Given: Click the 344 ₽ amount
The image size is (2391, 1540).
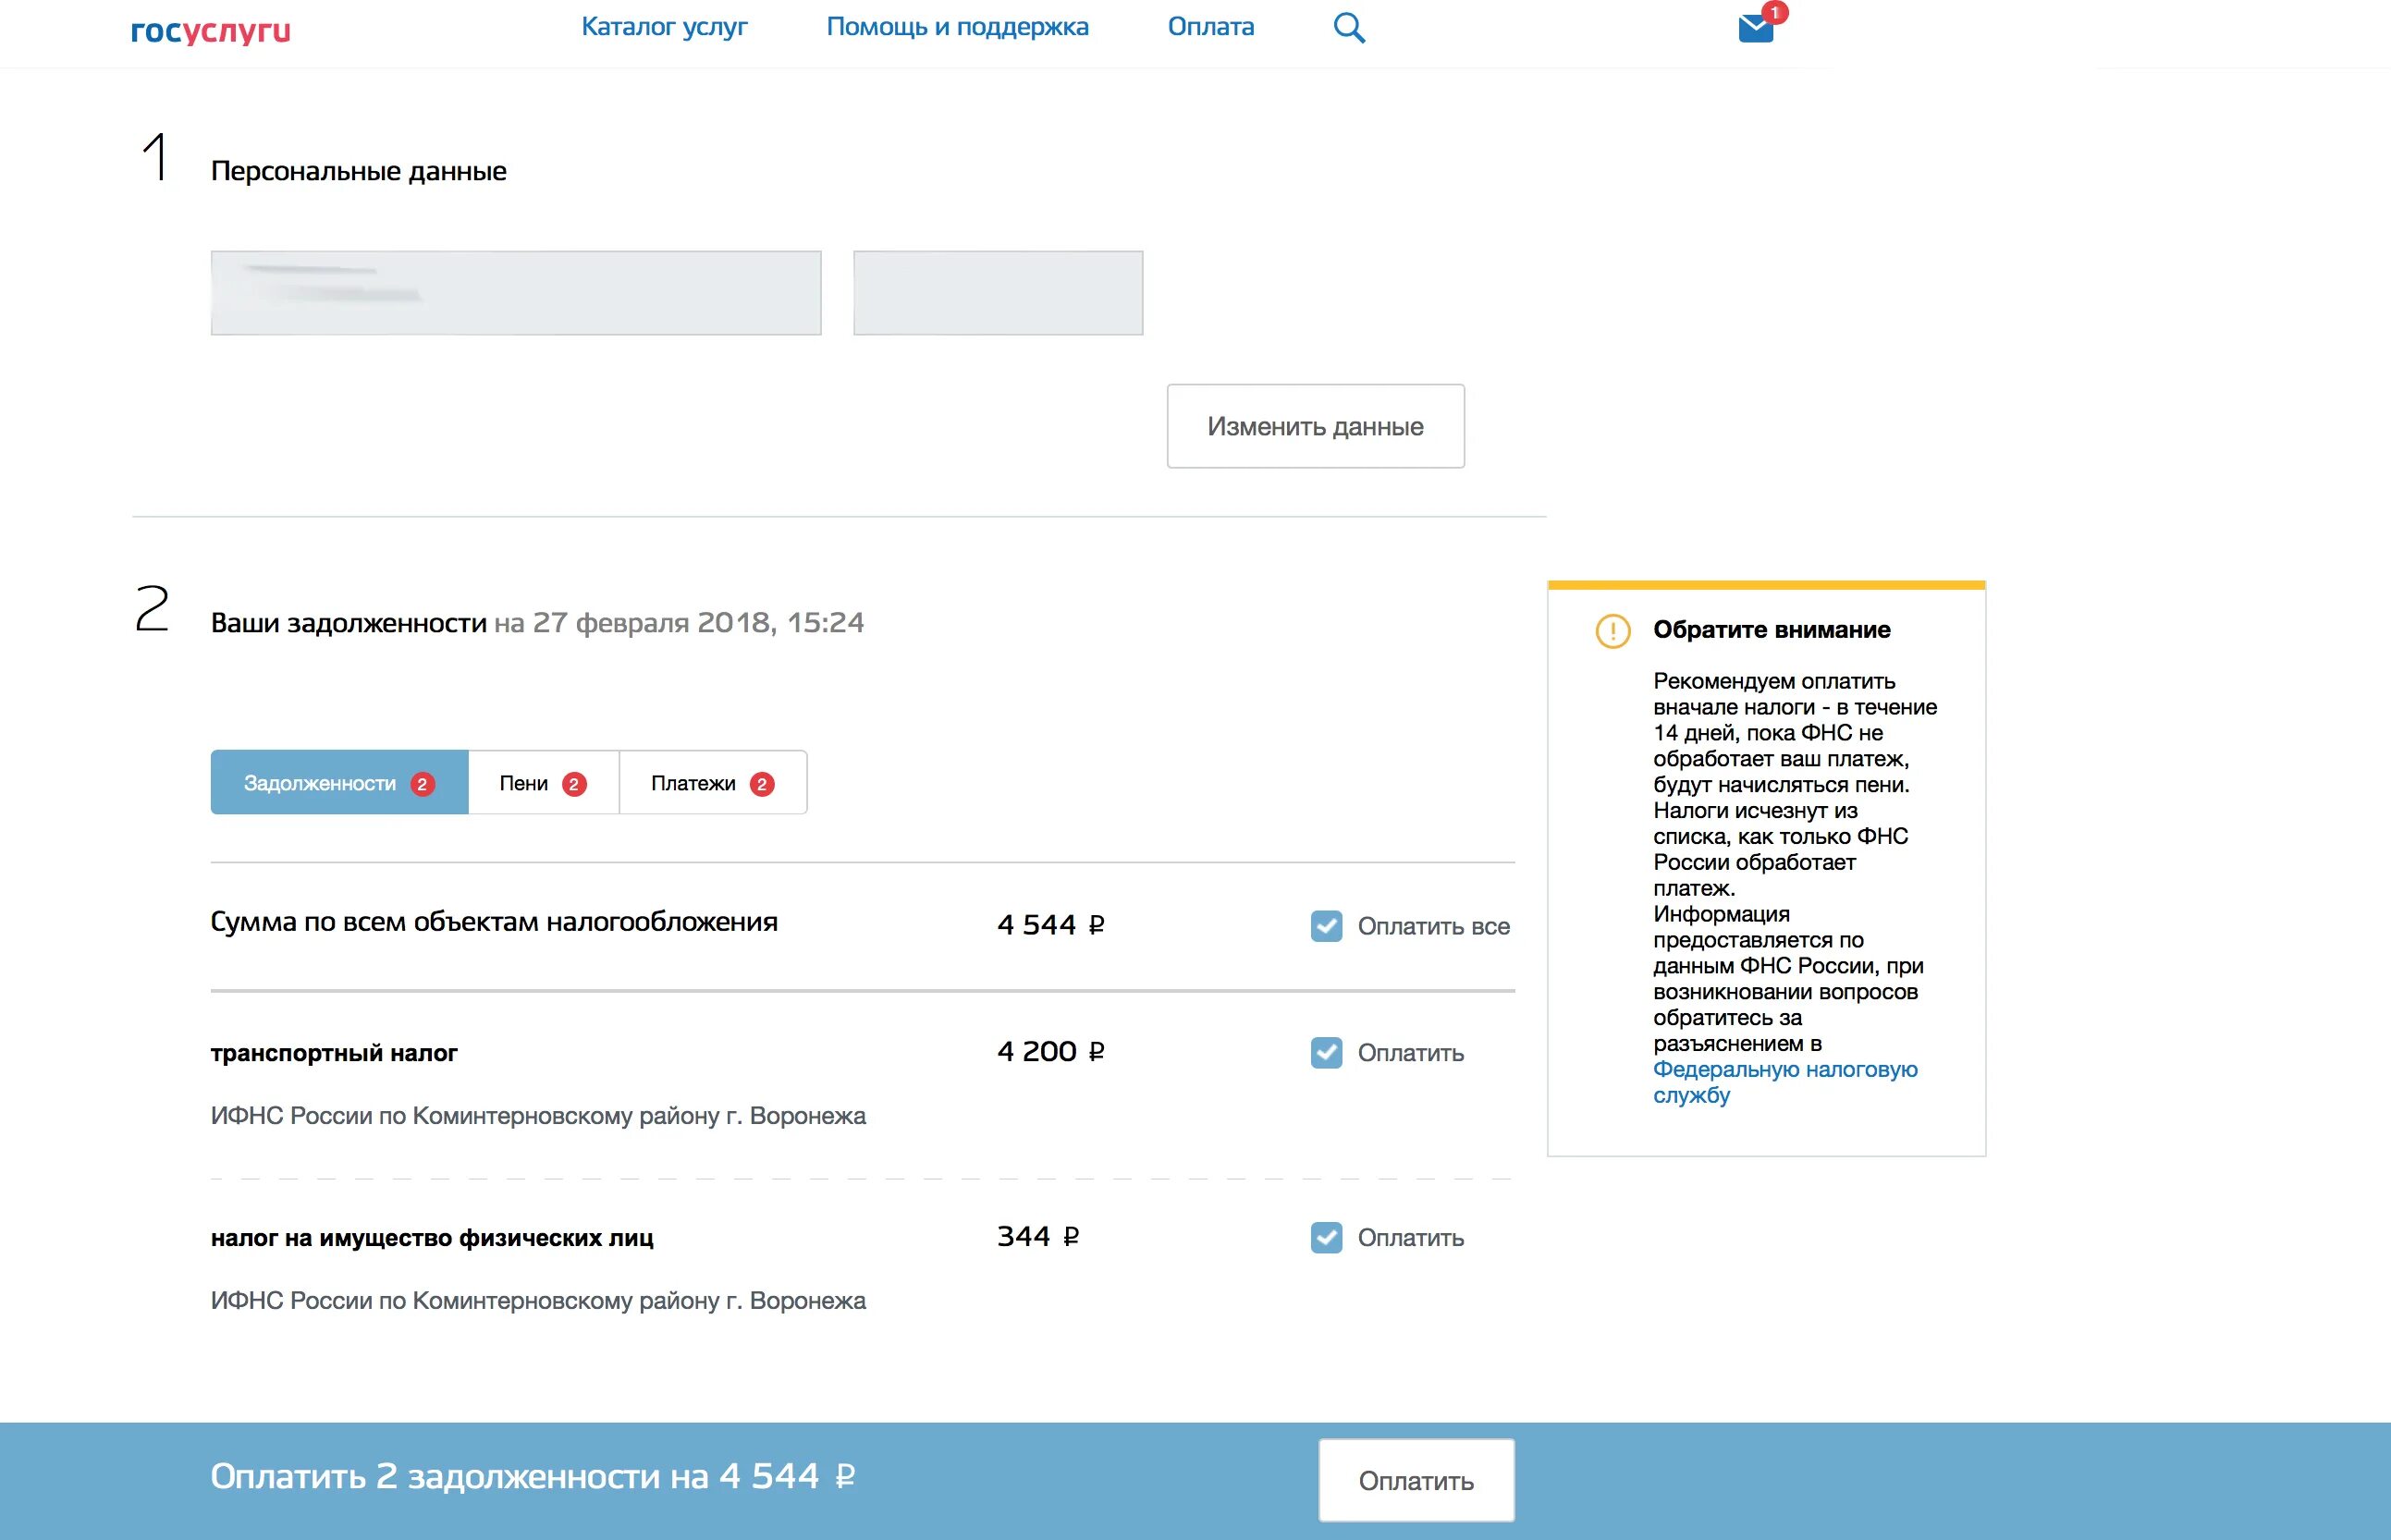Looking at the screenshot, I should [1038, 1237].
